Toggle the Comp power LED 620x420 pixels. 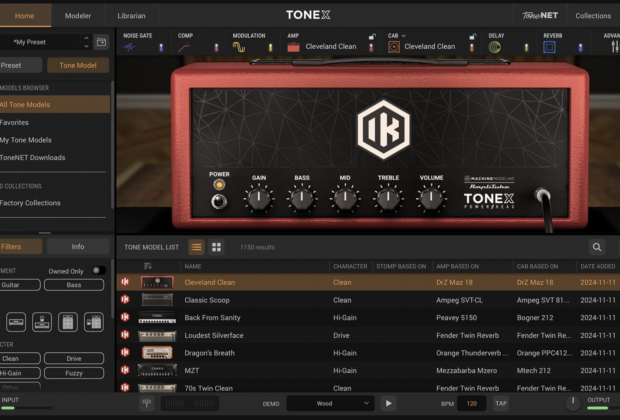pyautogui.click(x=216, y=48)
